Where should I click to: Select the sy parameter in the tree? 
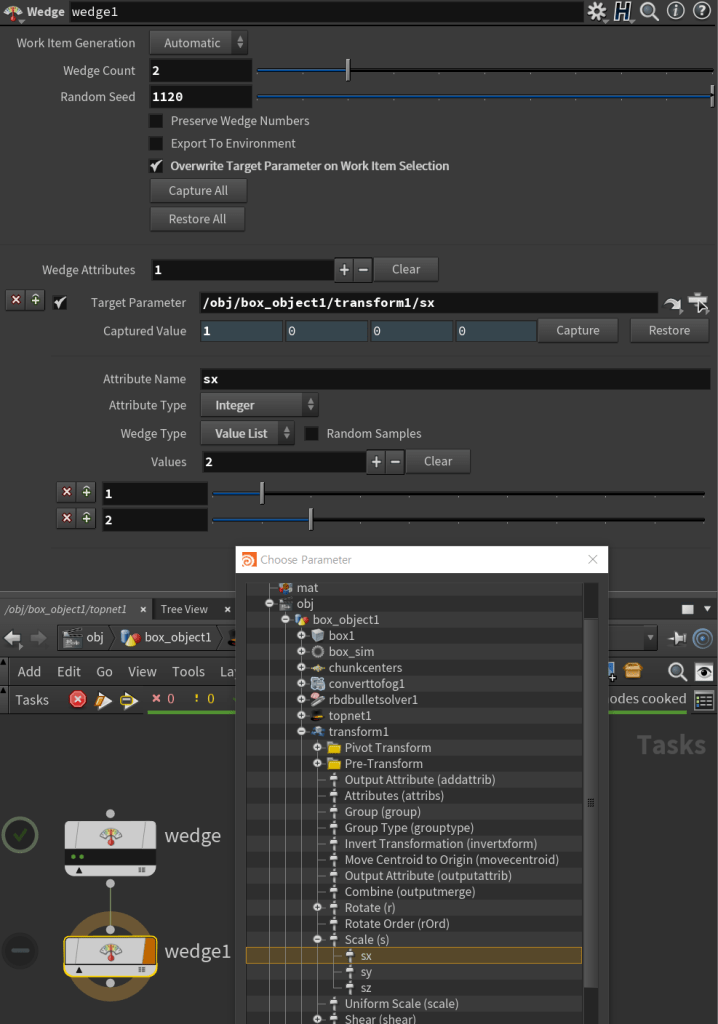pyautogui.click(x=366, y=972)
